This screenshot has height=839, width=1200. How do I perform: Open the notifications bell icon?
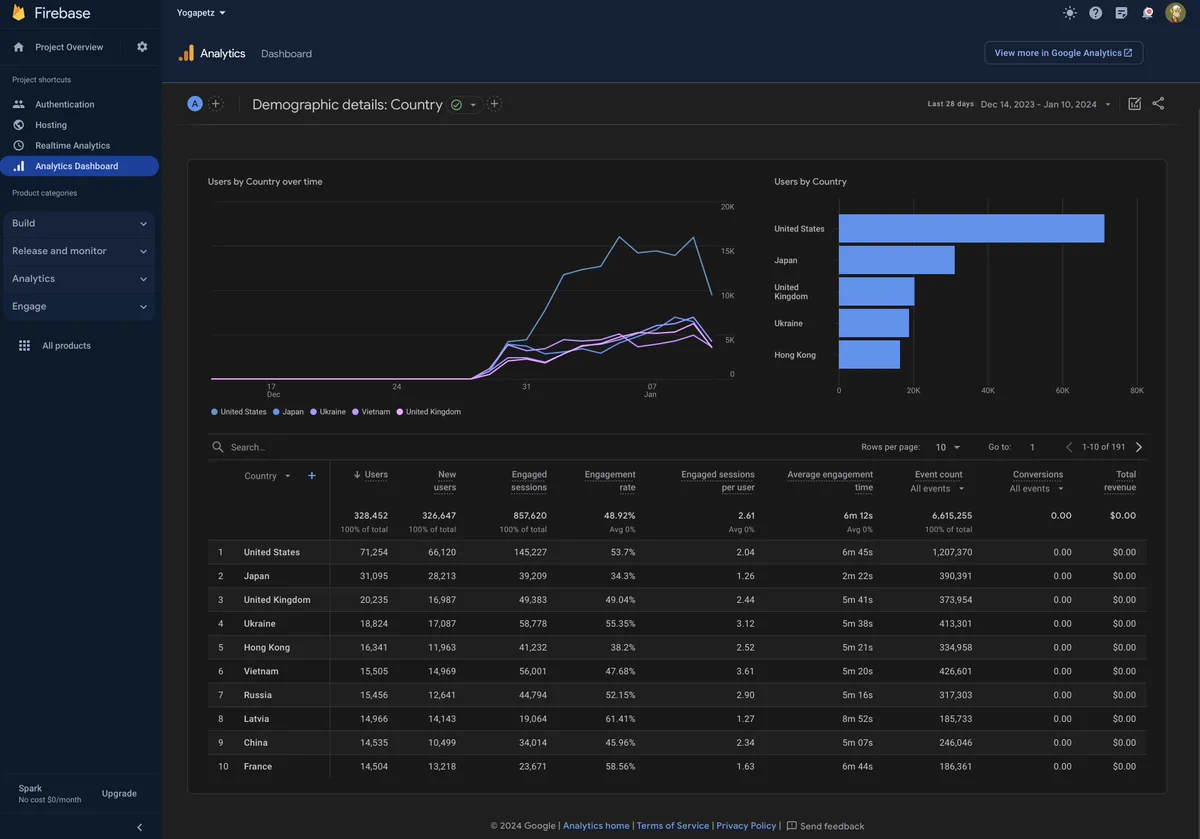tap(1148, 13)
